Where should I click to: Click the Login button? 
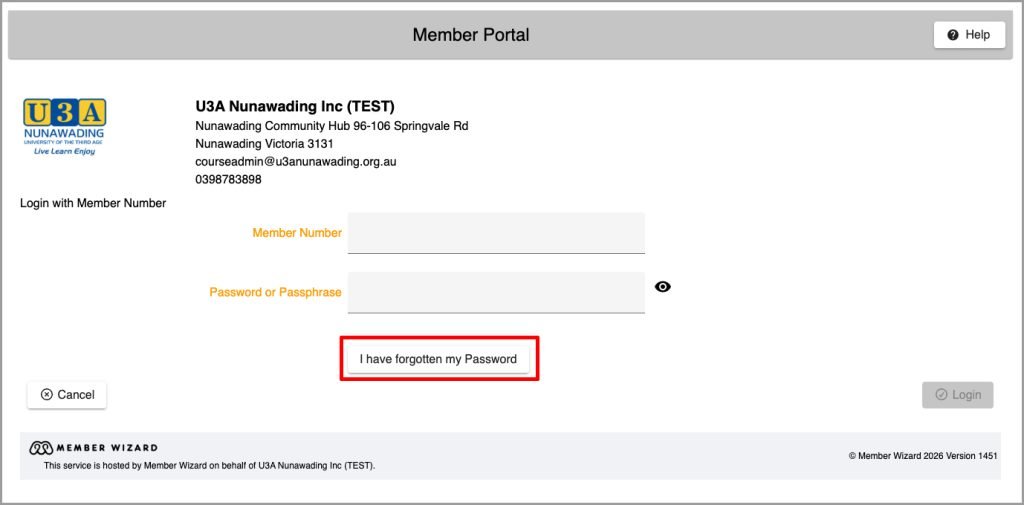click(x=958, y=395)
